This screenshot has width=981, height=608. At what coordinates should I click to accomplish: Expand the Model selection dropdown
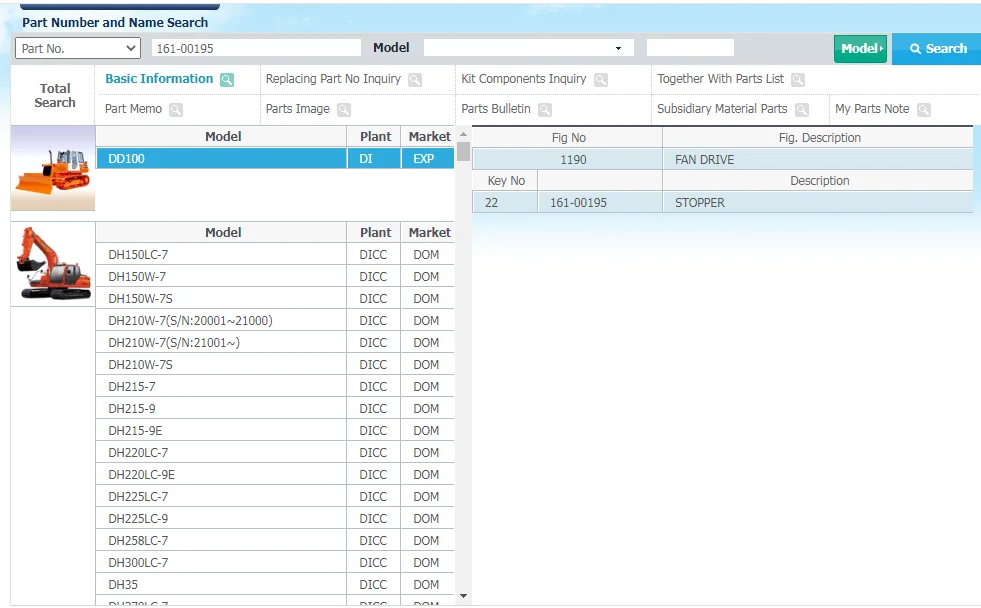[528, 48]
